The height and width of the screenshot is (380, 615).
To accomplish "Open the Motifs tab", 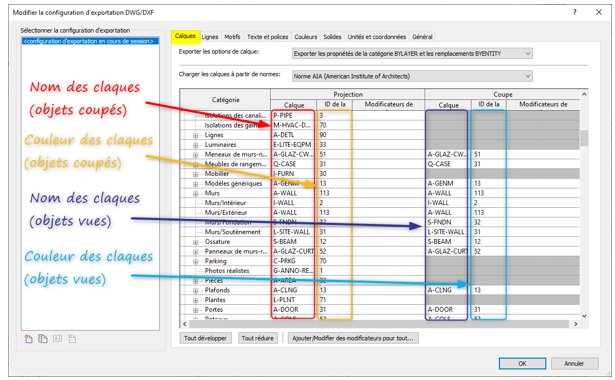I will pos(232,37).
